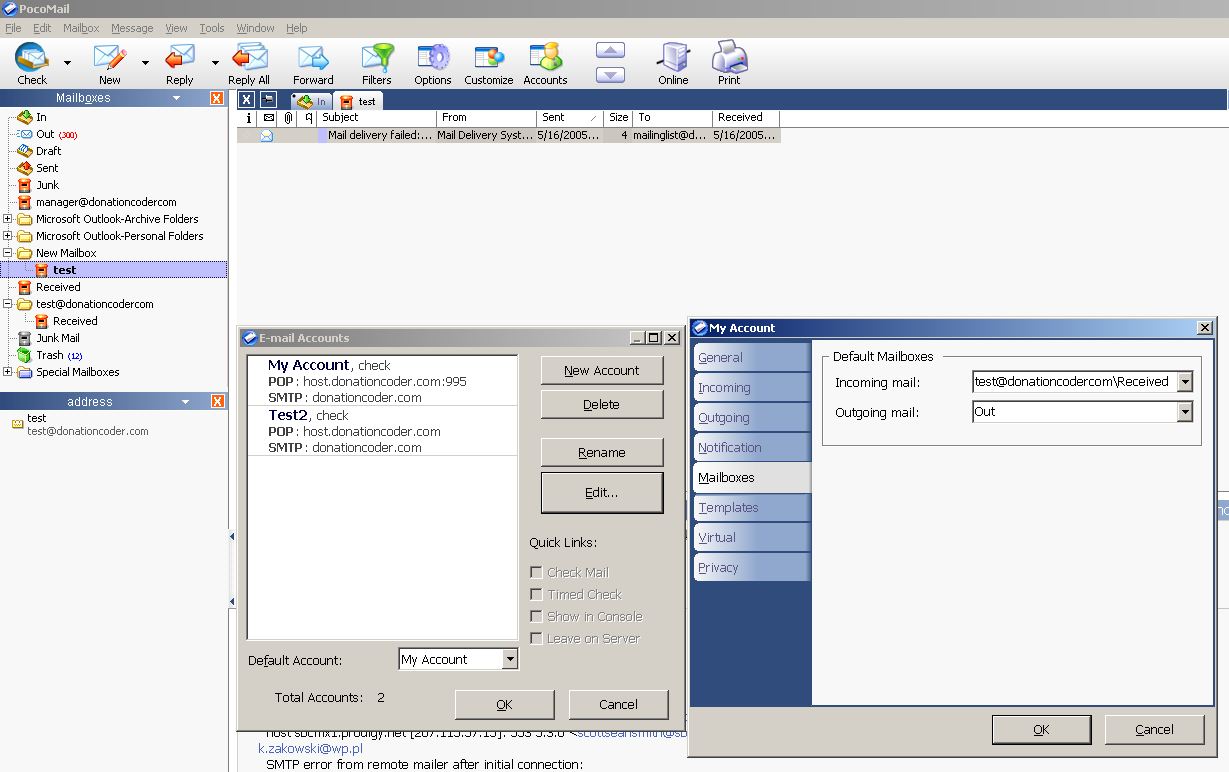This screenshot has width=1229, height=772.
Task: Open the Mailbox menu
Action: pos(81,28)
